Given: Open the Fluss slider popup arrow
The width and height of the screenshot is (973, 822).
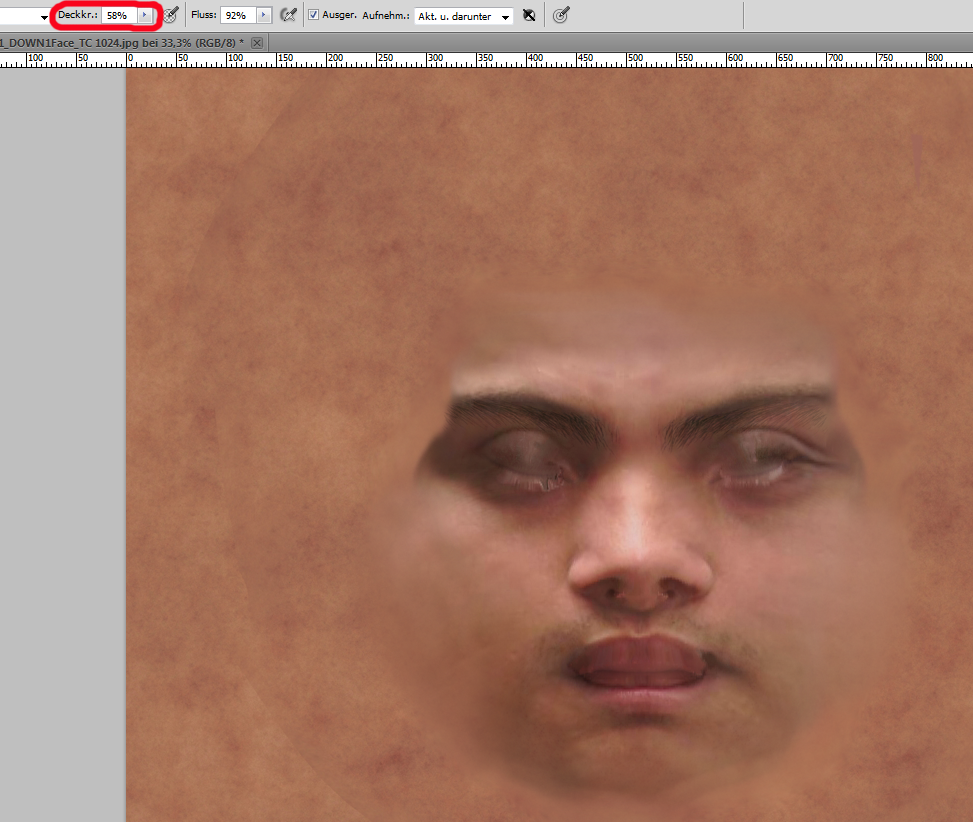Looking at the screenshot, I should pyautogui.click(x=264, y=15).
